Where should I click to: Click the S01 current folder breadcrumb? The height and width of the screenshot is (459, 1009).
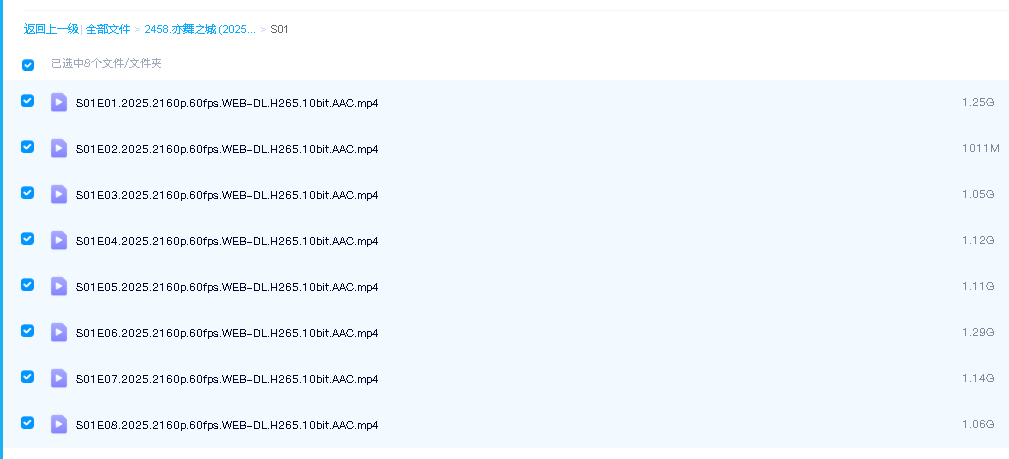coord(279,29)
